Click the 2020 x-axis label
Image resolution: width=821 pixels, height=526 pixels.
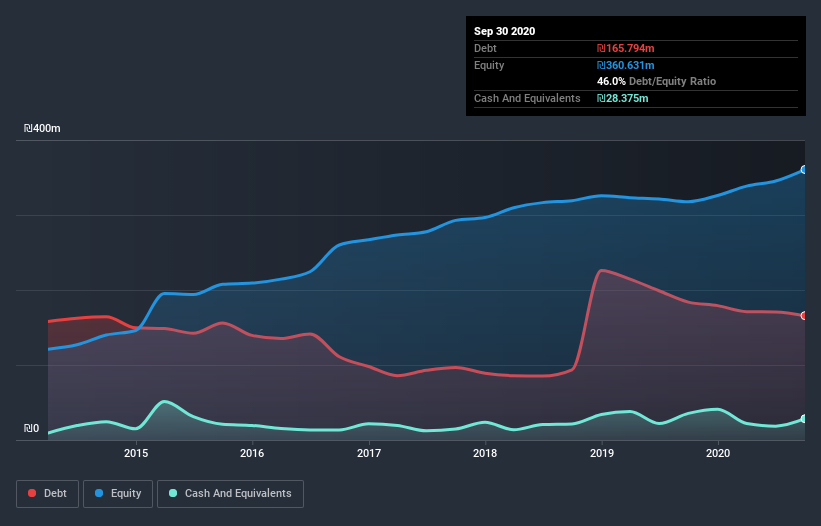[718, 453]
